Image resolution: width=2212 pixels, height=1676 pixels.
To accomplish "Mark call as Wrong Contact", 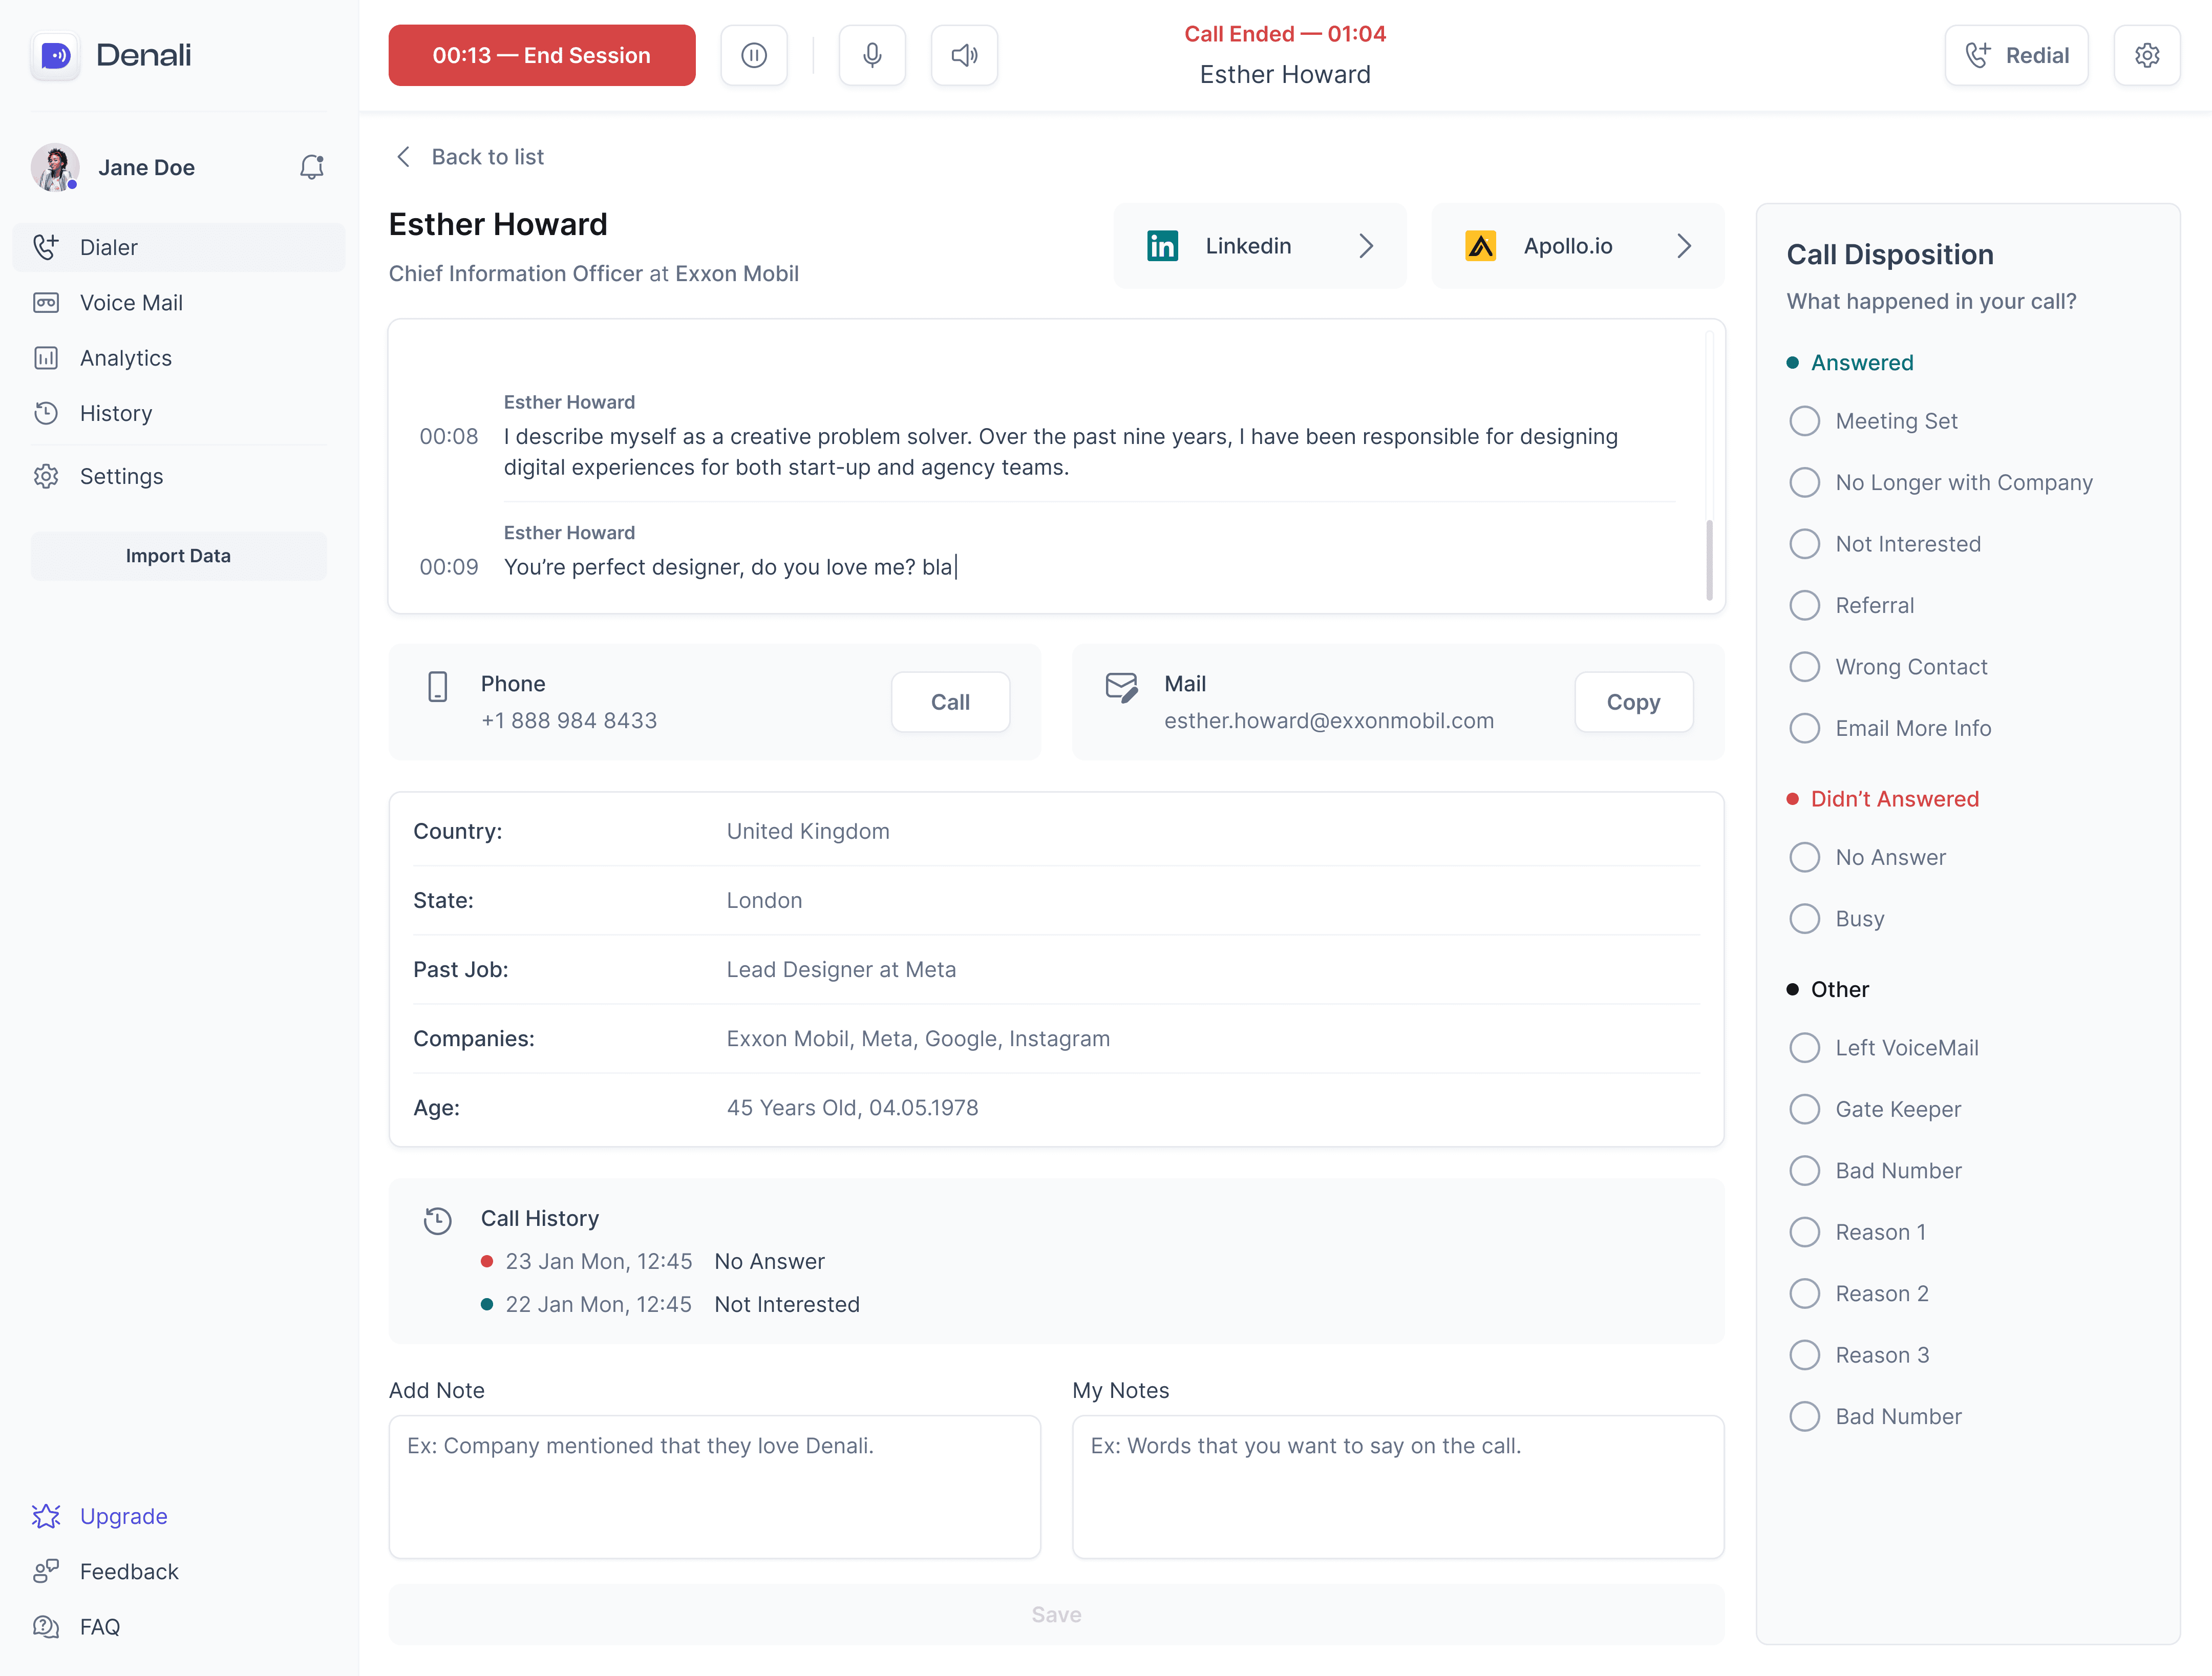I will (1804, 667).
